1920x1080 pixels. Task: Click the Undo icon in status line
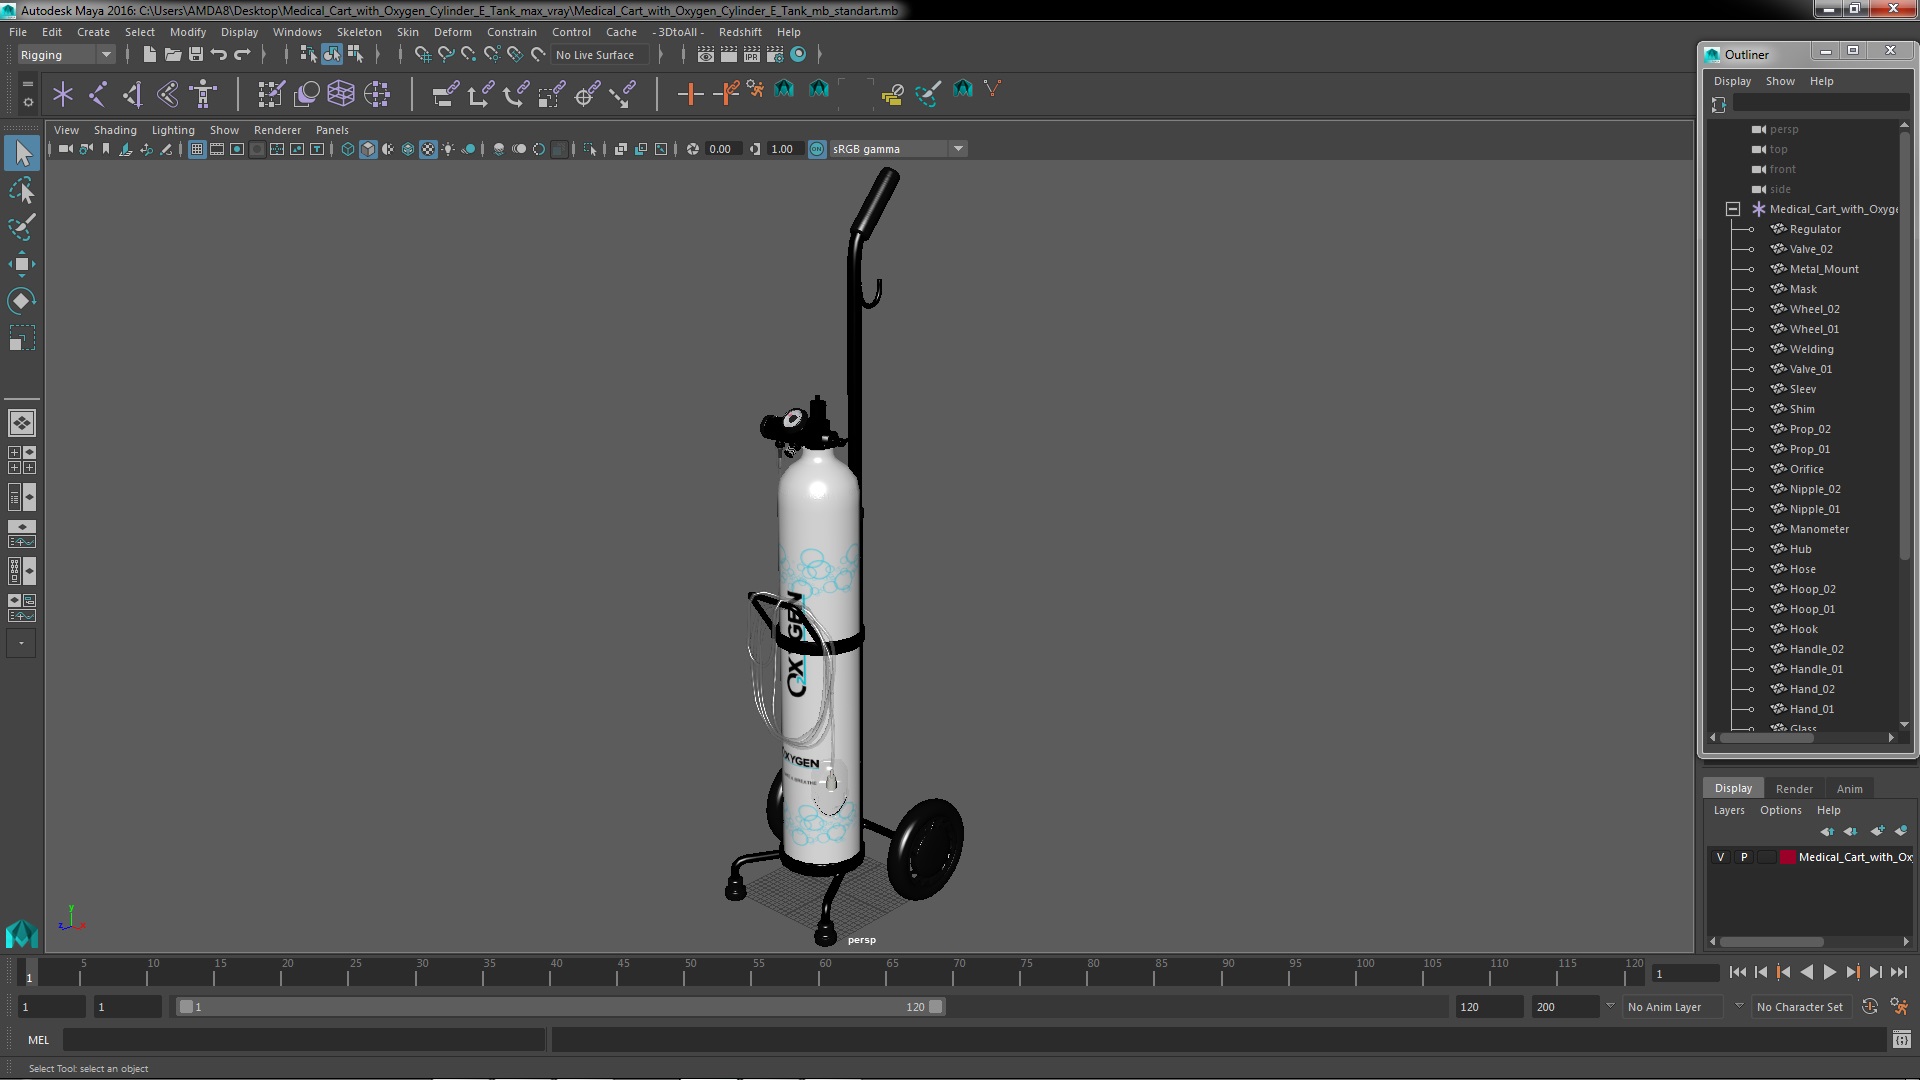[x=219, y=54]
